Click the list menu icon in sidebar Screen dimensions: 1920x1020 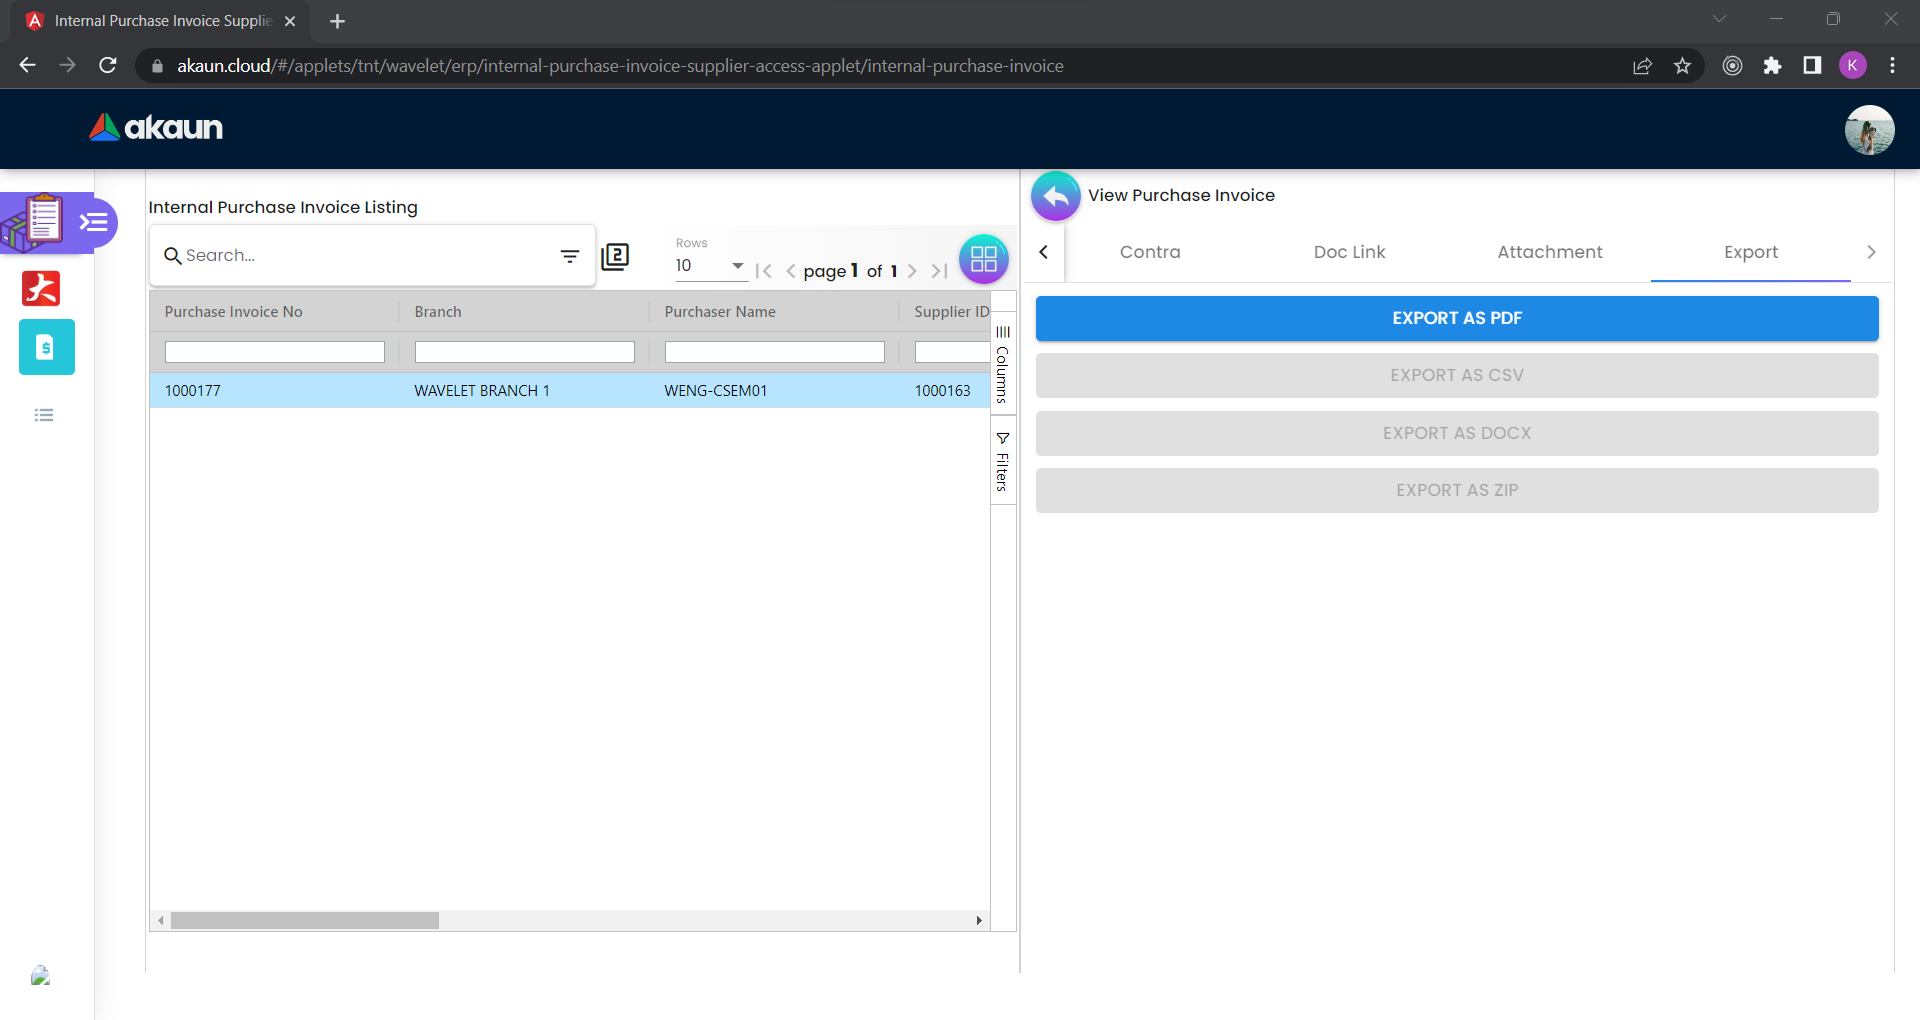44,415
